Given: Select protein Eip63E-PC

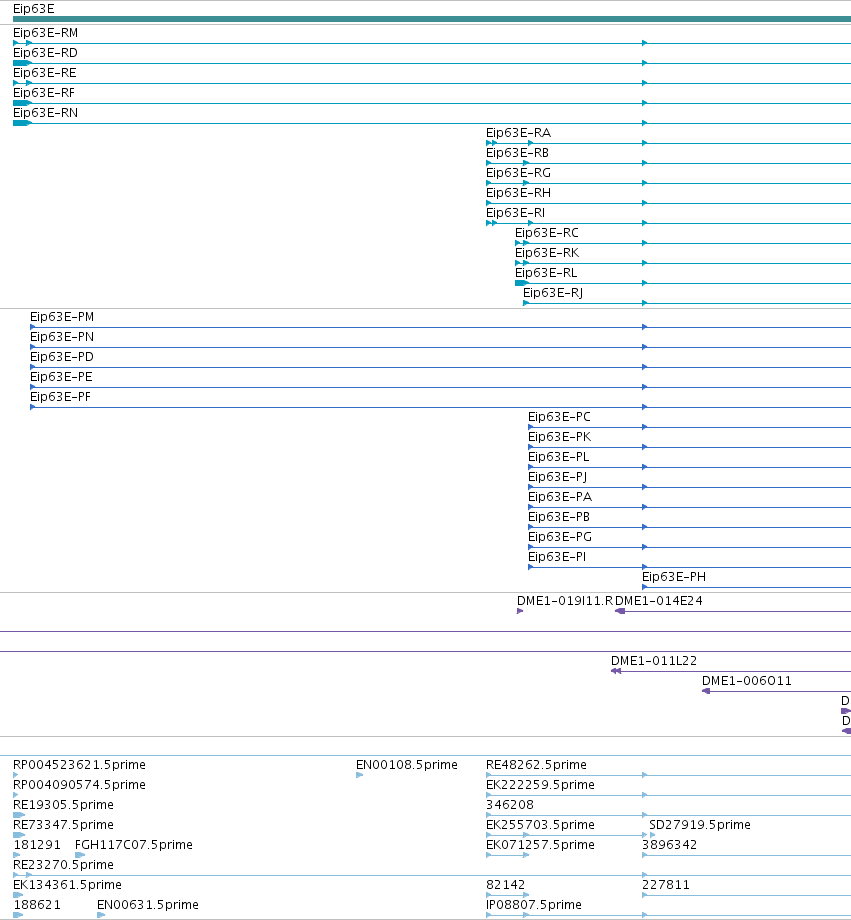Looking at the screenshot, I should (559, 417).
